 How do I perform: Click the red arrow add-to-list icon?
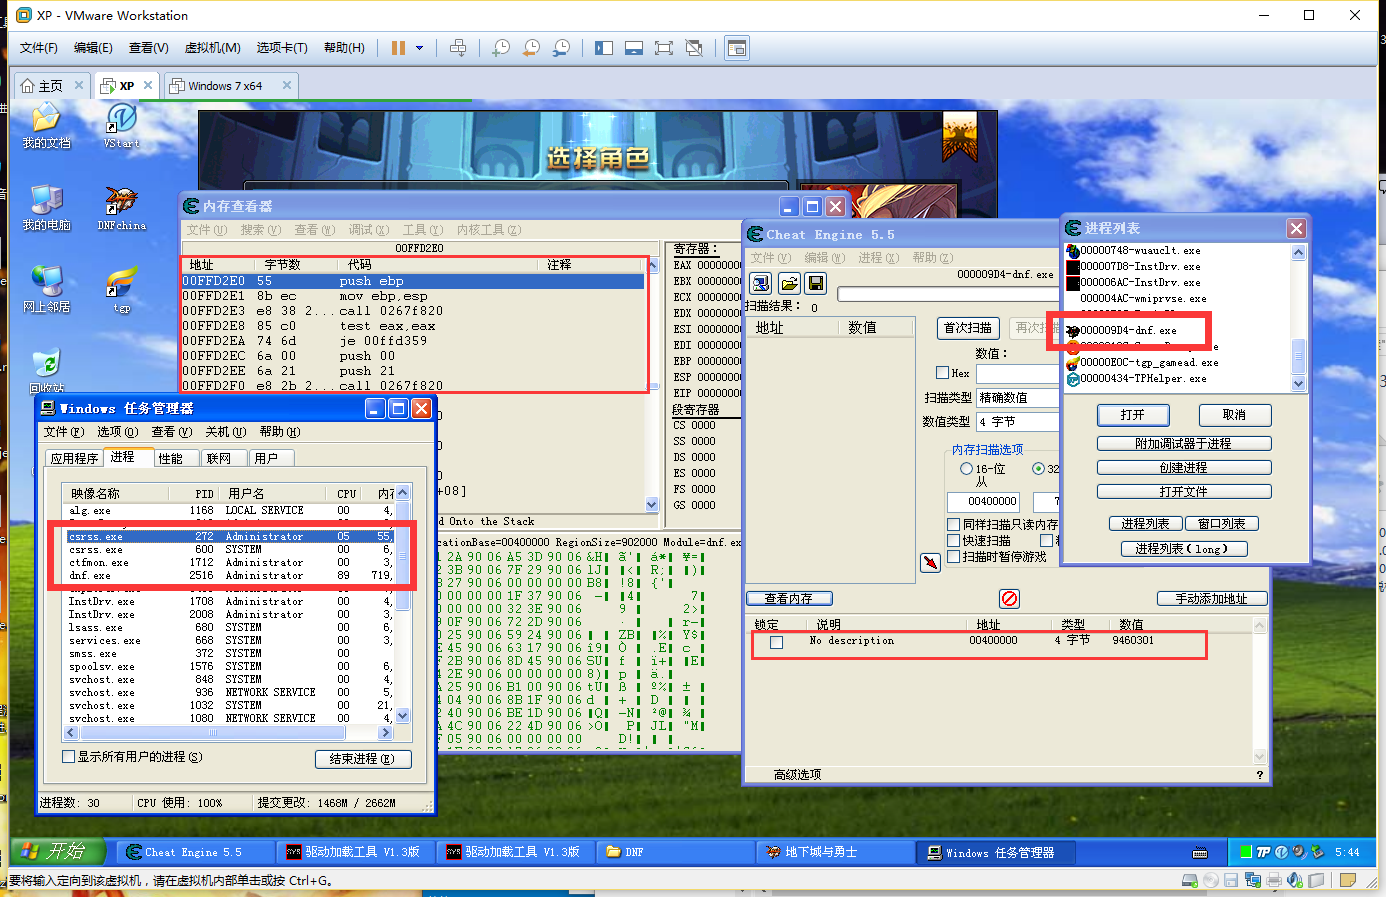click(x=930, y=563)
